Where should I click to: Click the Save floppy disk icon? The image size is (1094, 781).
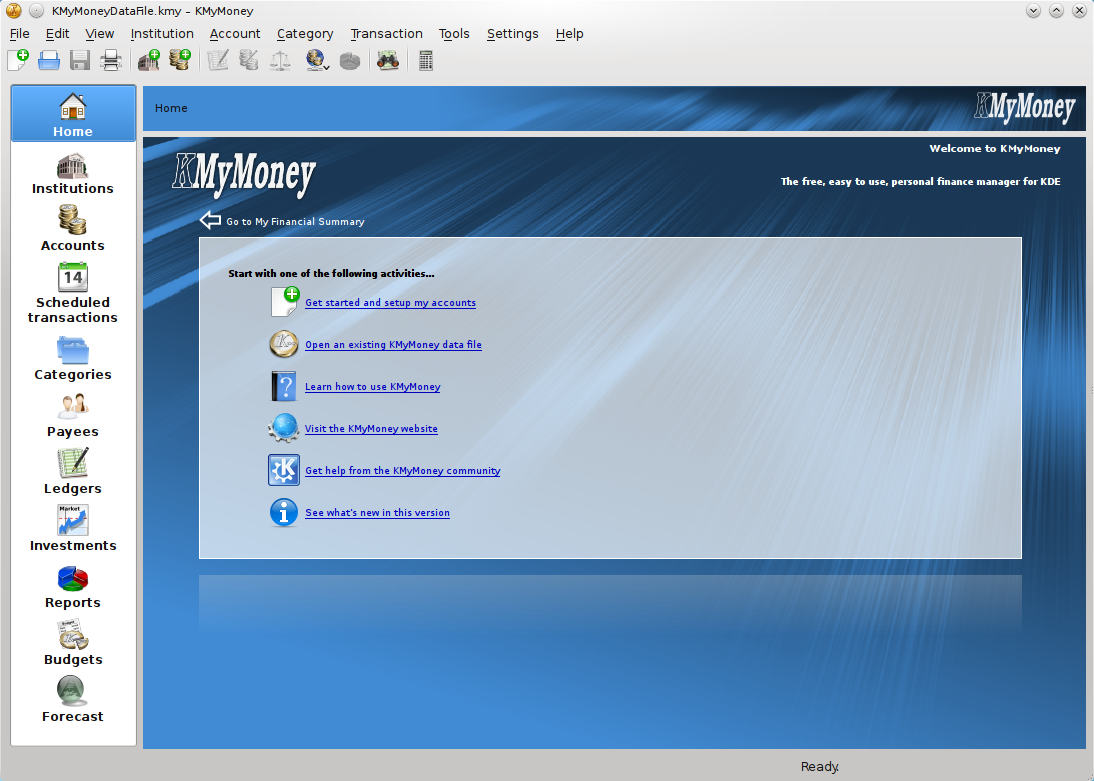(x=80, y=61)
